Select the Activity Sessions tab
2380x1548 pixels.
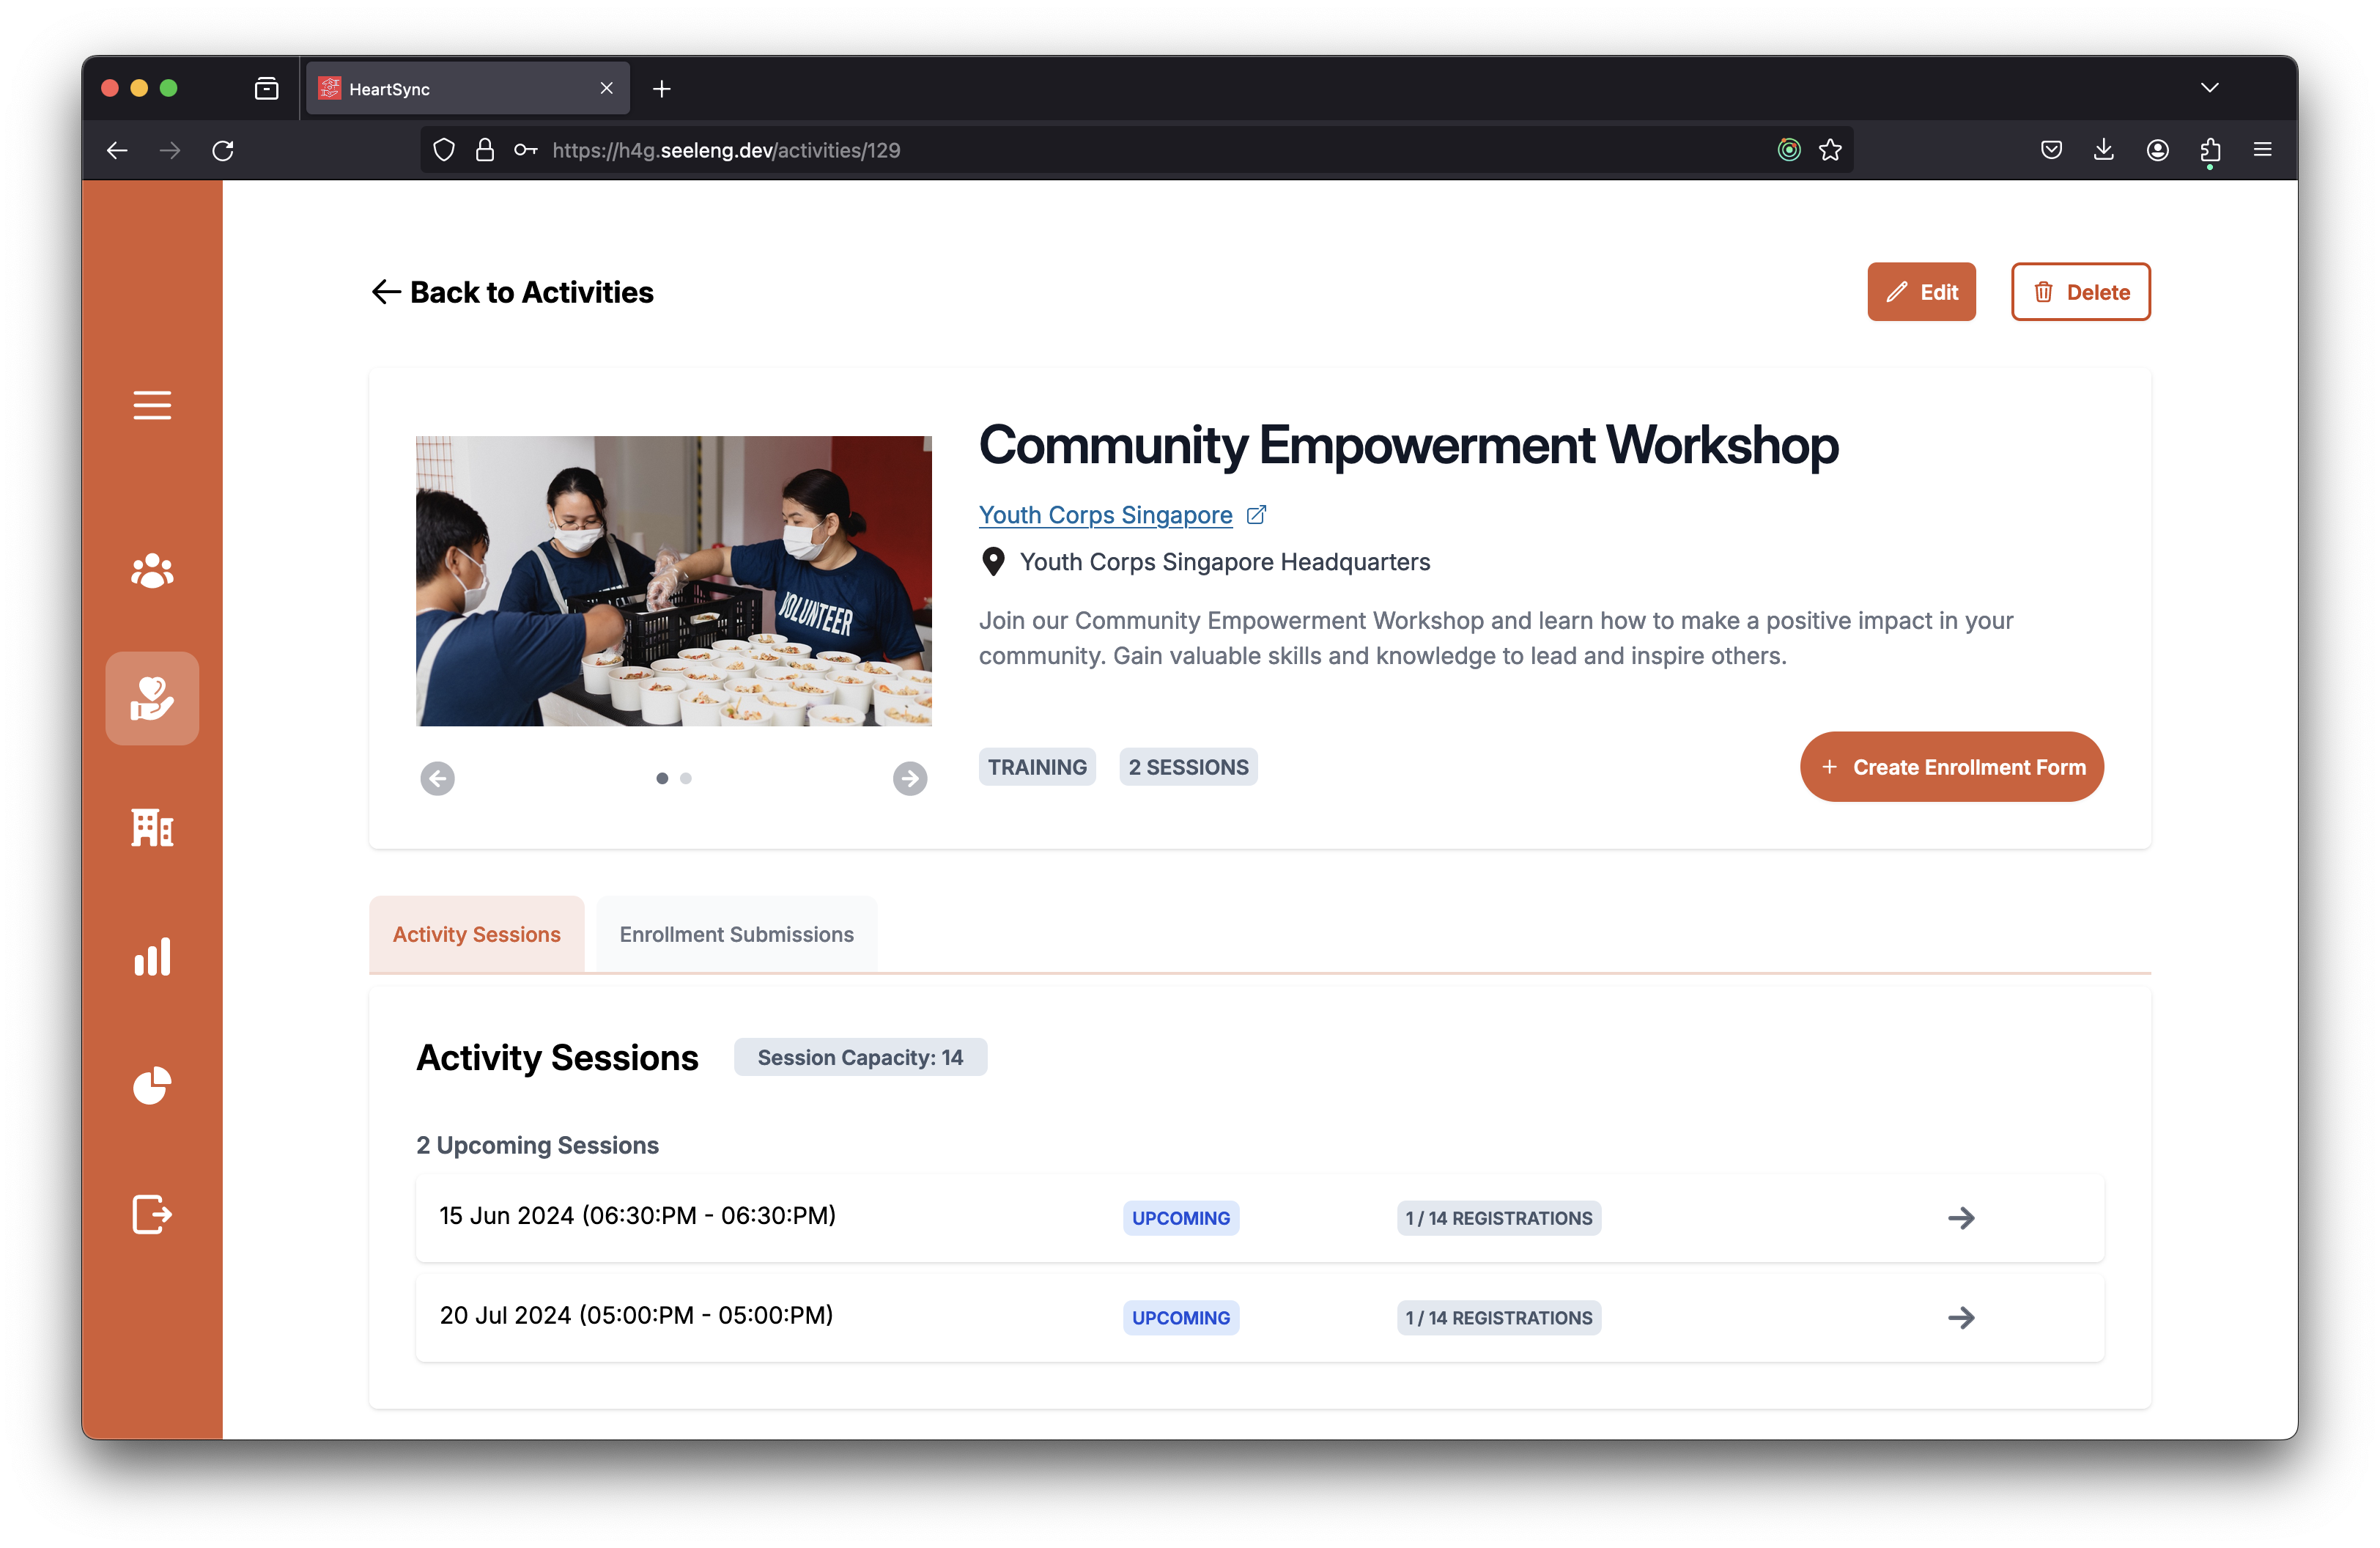point(476,934)
